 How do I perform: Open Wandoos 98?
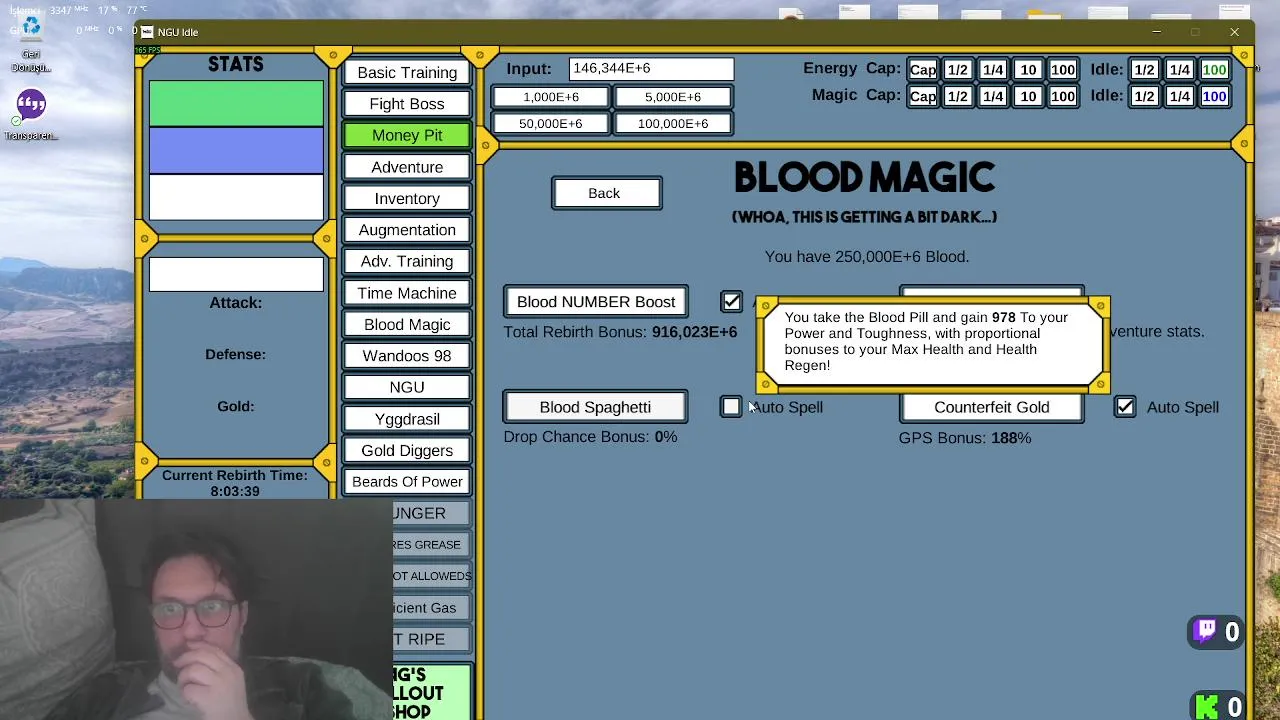coord(407,356)
